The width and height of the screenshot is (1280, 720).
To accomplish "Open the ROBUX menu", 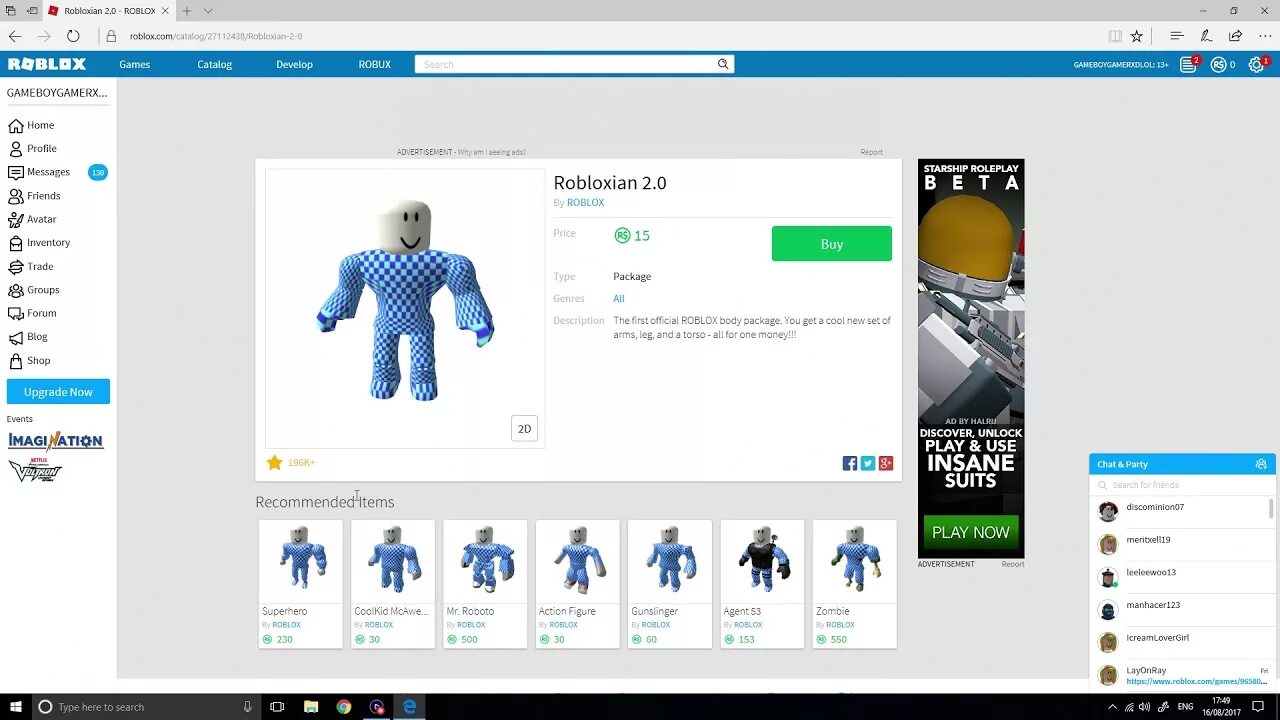I will (375, 64).
